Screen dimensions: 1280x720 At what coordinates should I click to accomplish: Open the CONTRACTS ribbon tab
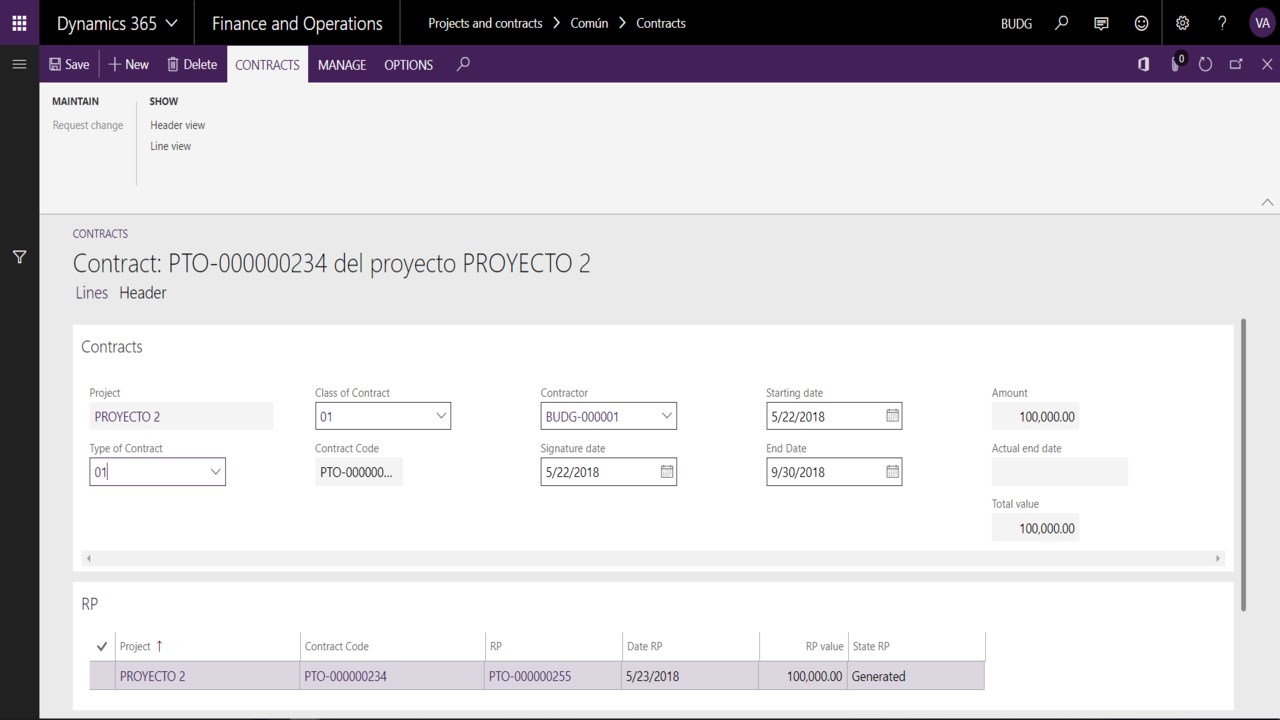point(267,64)
